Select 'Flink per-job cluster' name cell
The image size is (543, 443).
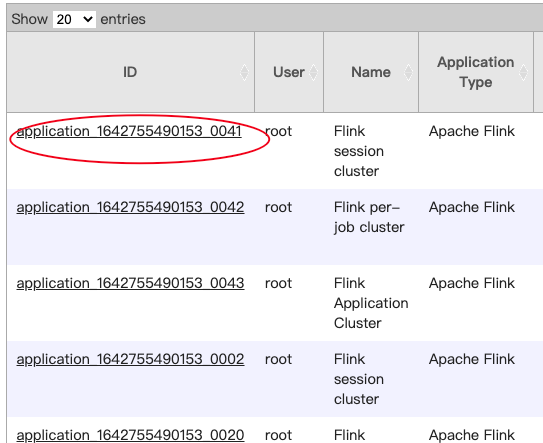(x=369, y=217)
